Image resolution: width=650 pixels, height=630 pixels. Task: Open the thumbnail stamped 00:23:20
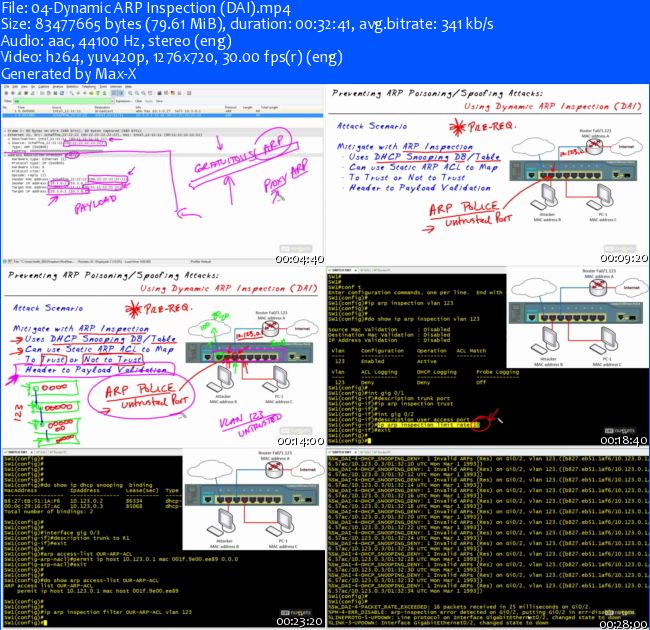pyautogui.click(x=163, y=538)
